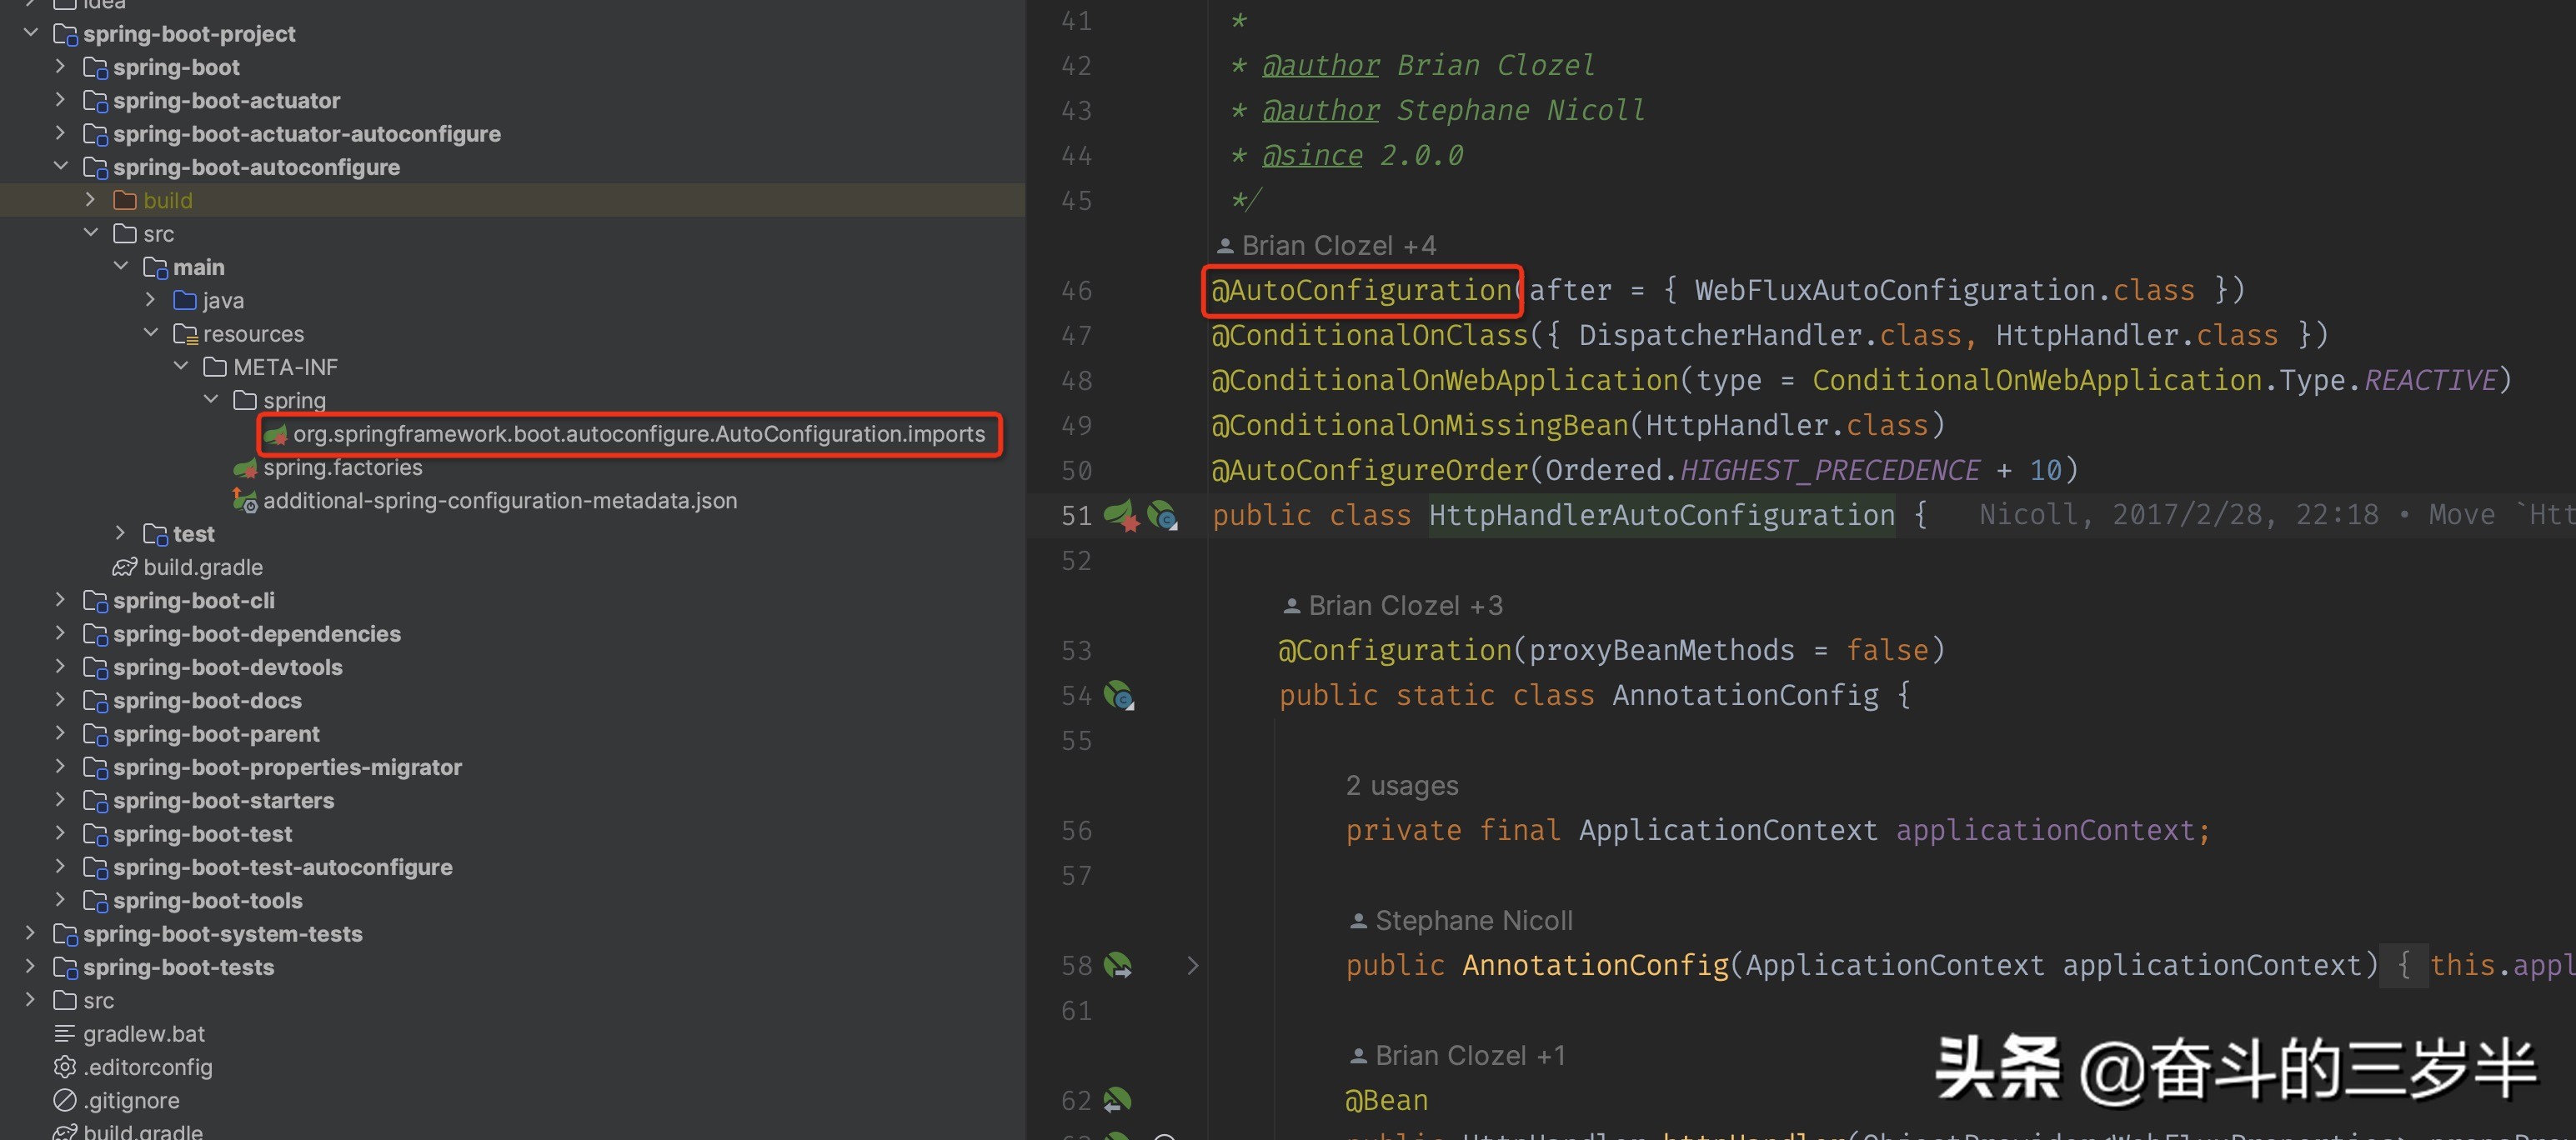This screenshot has height=1140, width=2576.
Task: Click the @ConditionalOnMissingBean annotation
Action: (1420, 425)
